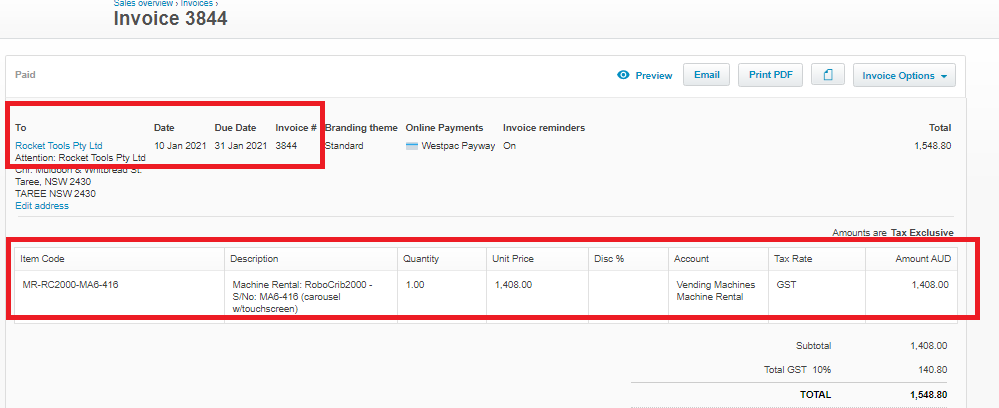The image size is (999, 408).
Task: Click the Invoice reminders On value
Action: 510,145
